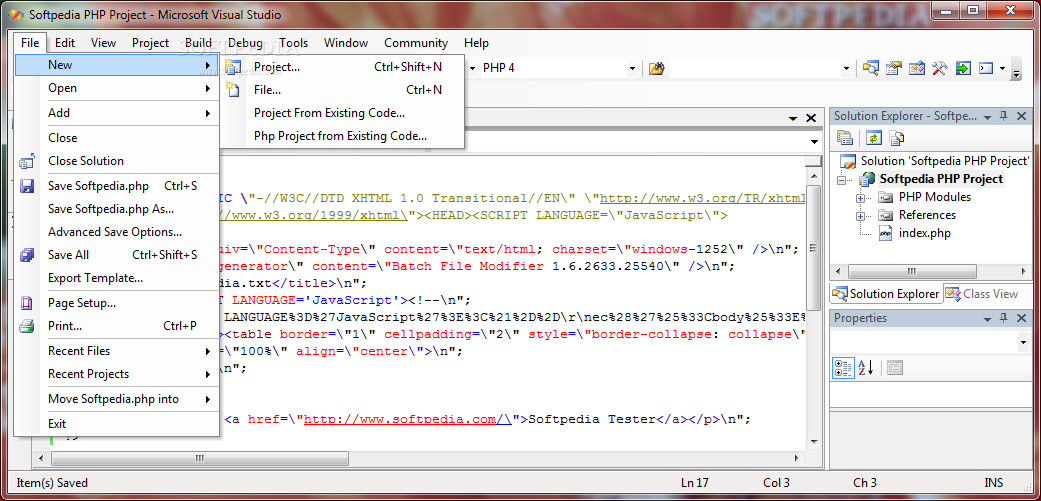Click the Visual Studio icon in title bar
The height and width of the screenshot is (501, 1041).
point(19,15)
